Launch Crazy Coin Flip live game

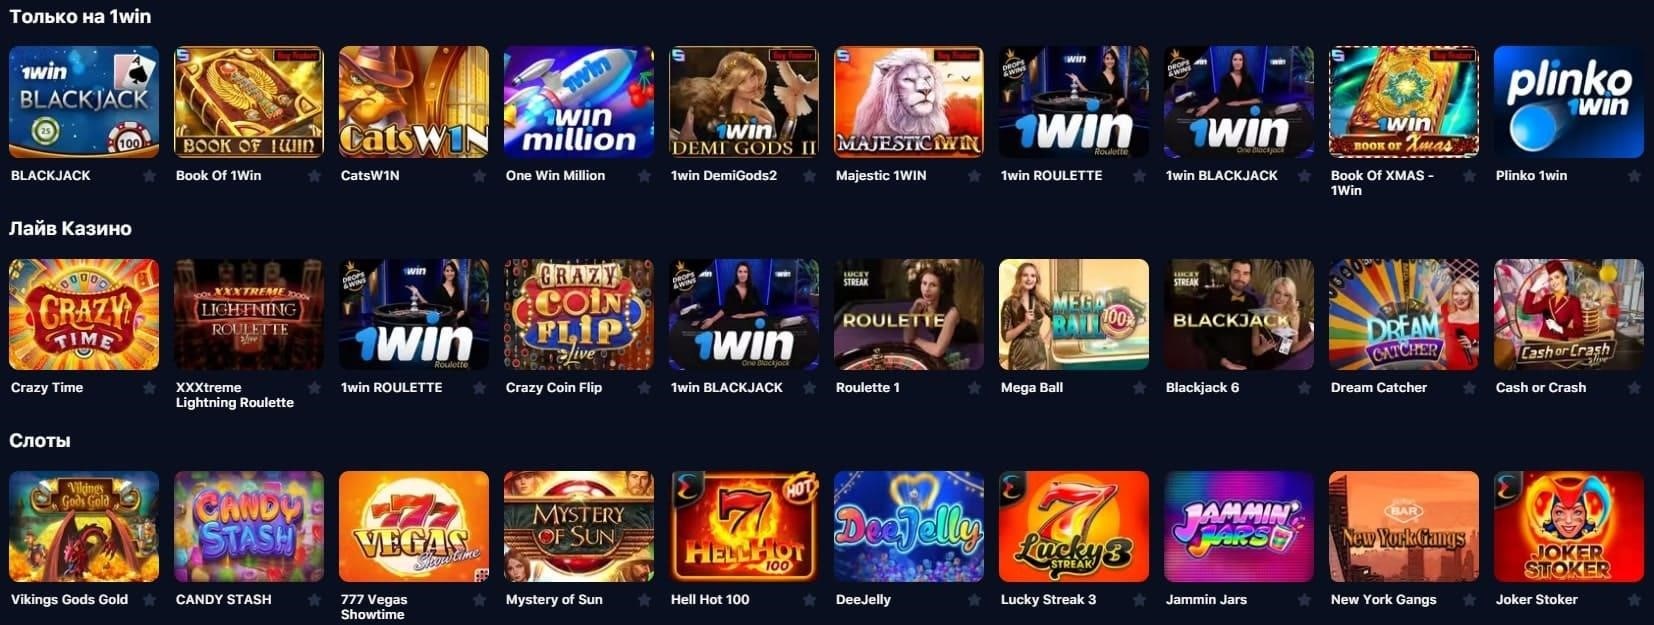pyautogui.click(x=579, y=314)
